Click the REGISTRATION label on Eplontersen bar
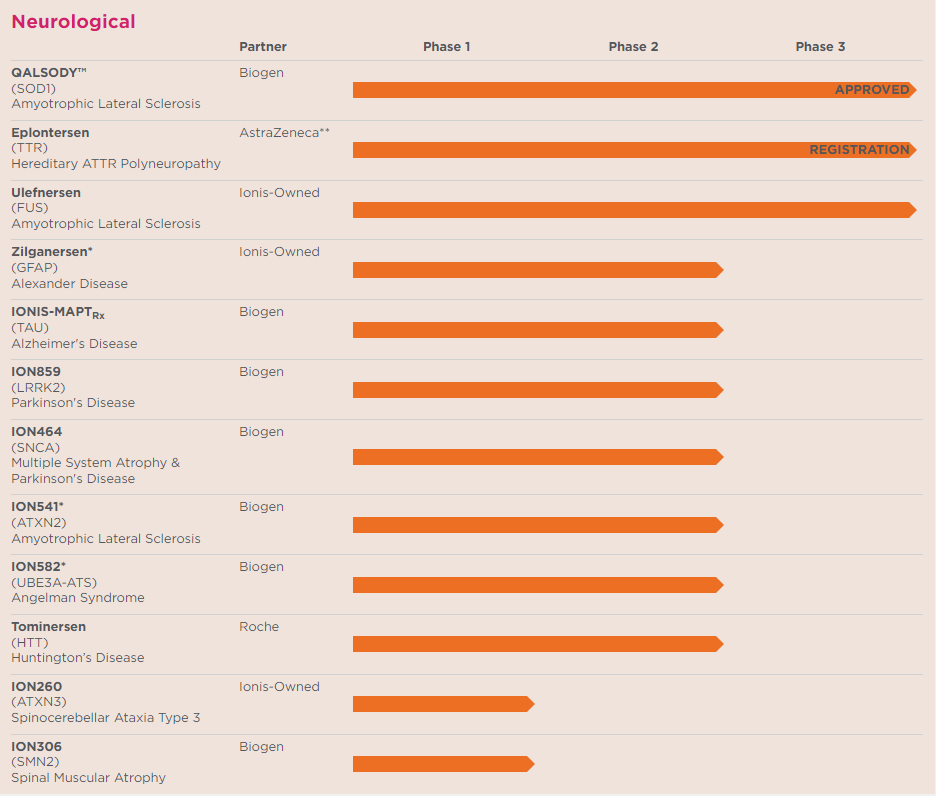 pos(859,150)
